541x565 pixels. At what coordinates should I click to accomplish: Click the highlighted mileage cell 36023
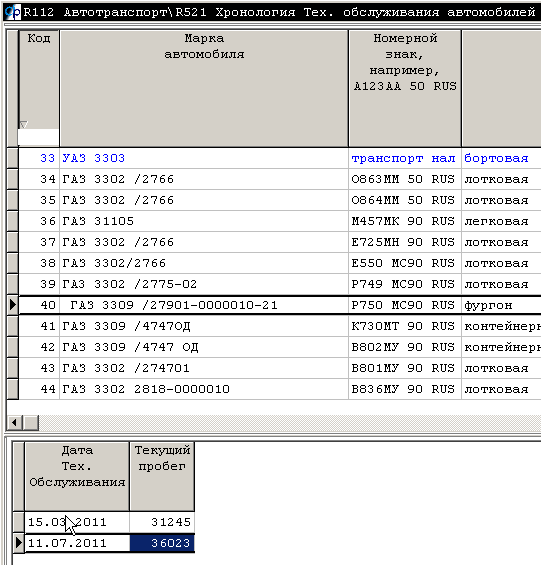pos(162,543)
